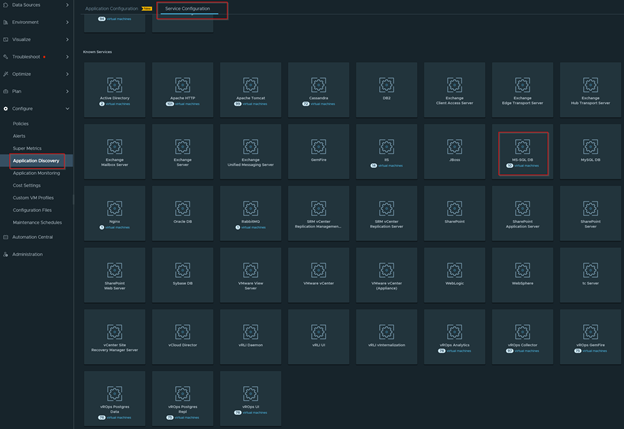Switch to the Application Configuration tab

click(112, 9)
